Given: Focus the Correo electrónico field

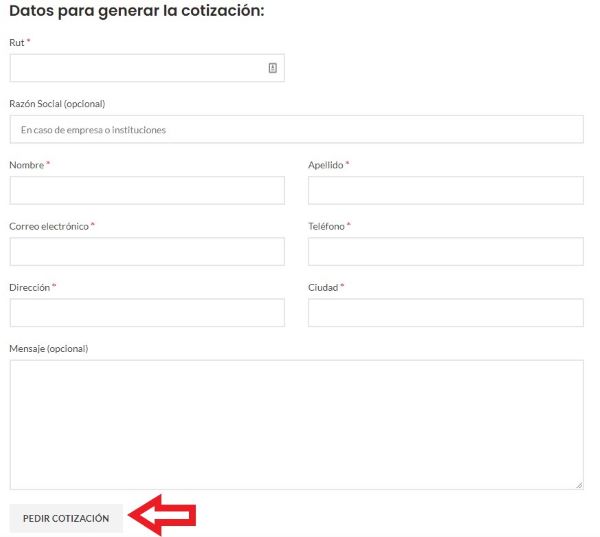Looking at the screenshot, I should pos(147,252).
